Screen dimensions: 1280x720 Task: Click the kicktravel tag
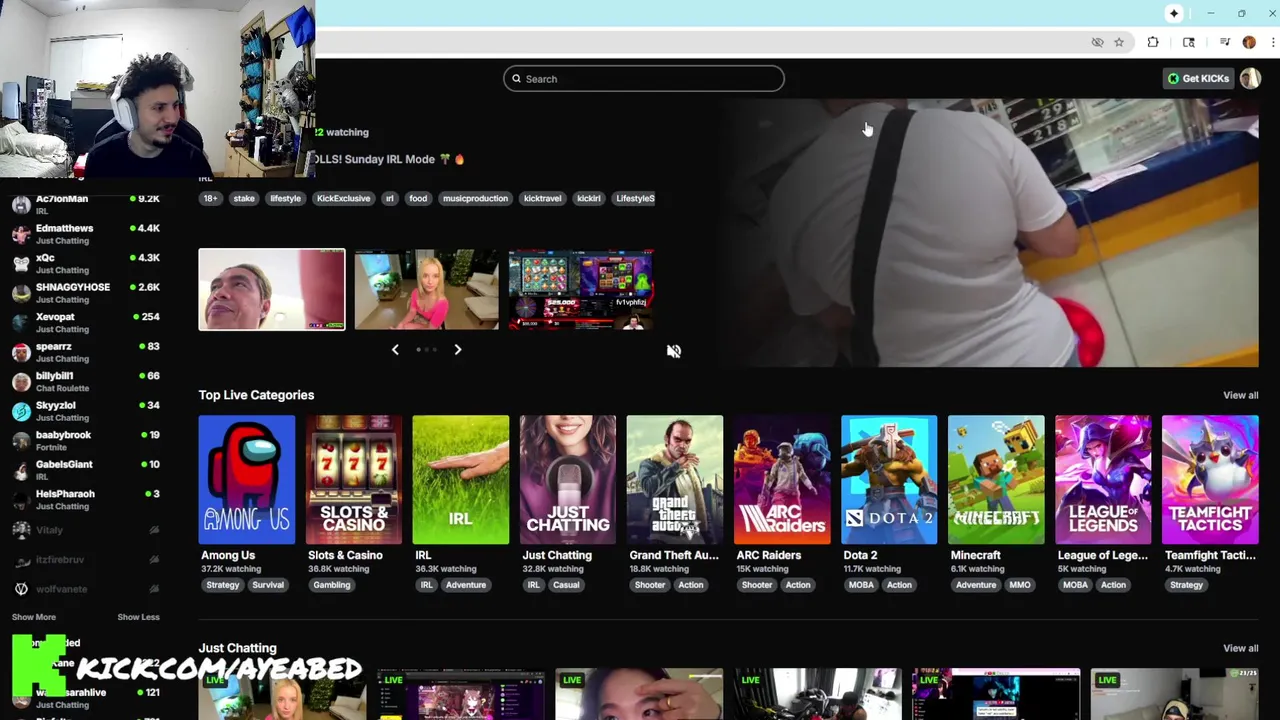(x=543, y=198)
